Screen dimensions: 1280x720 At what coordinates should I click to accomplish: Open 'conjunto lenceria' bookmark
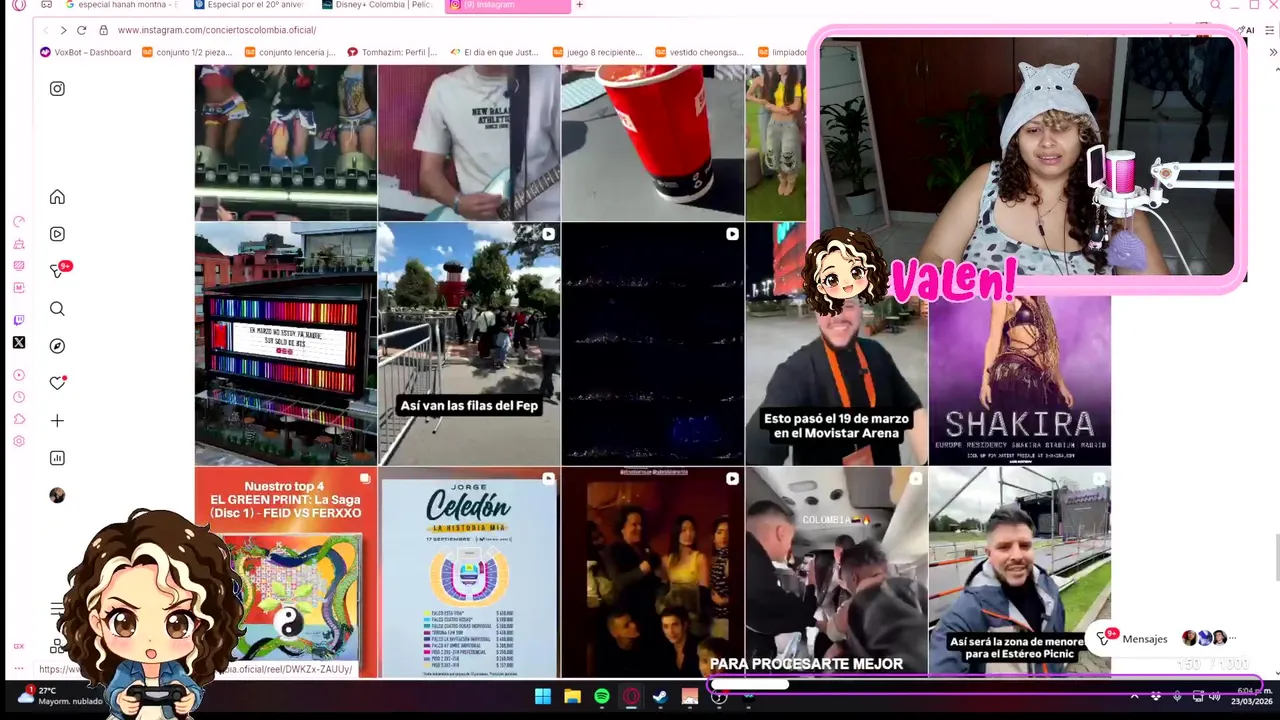click(290, 52)
